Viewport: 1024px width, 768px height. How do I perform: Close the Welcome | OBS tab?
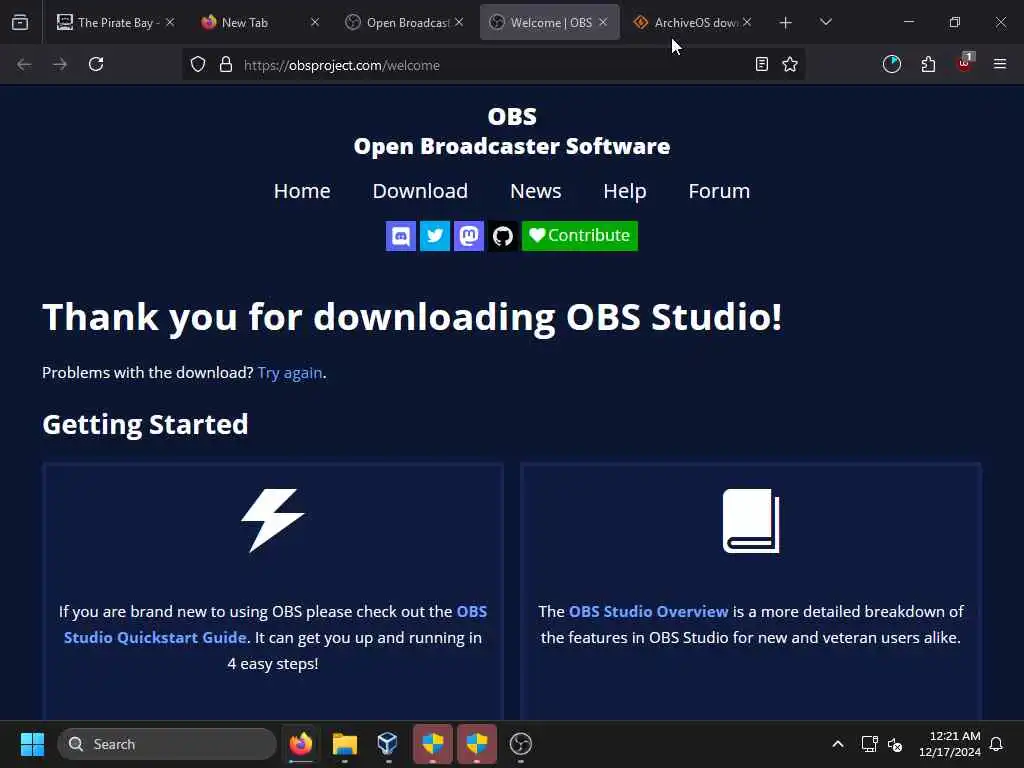click(603, 22)
